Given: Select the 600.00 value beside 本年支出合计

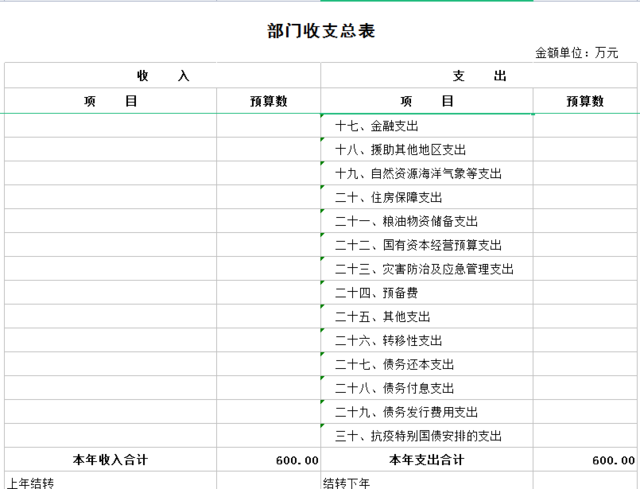Looking at the screenshot, I should point(613,460).
